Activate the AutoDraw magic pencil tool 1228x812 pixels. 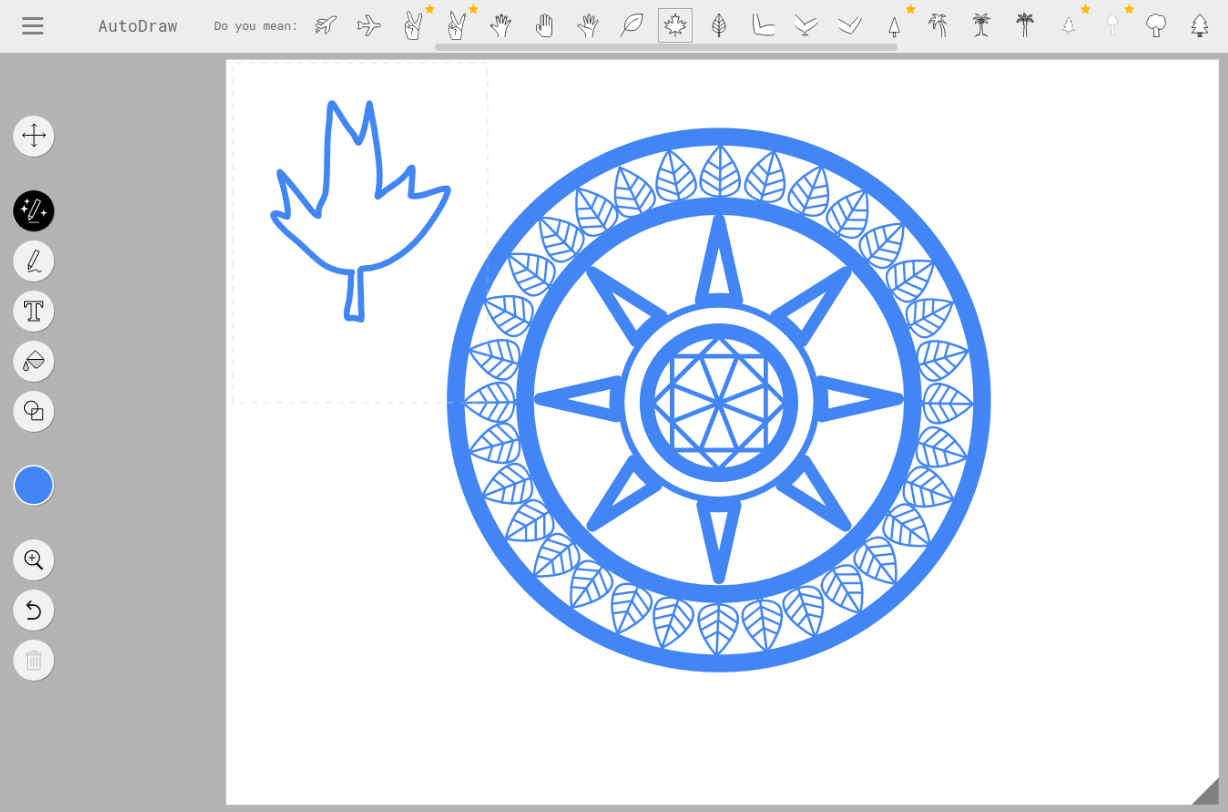[x=34, y=211]
